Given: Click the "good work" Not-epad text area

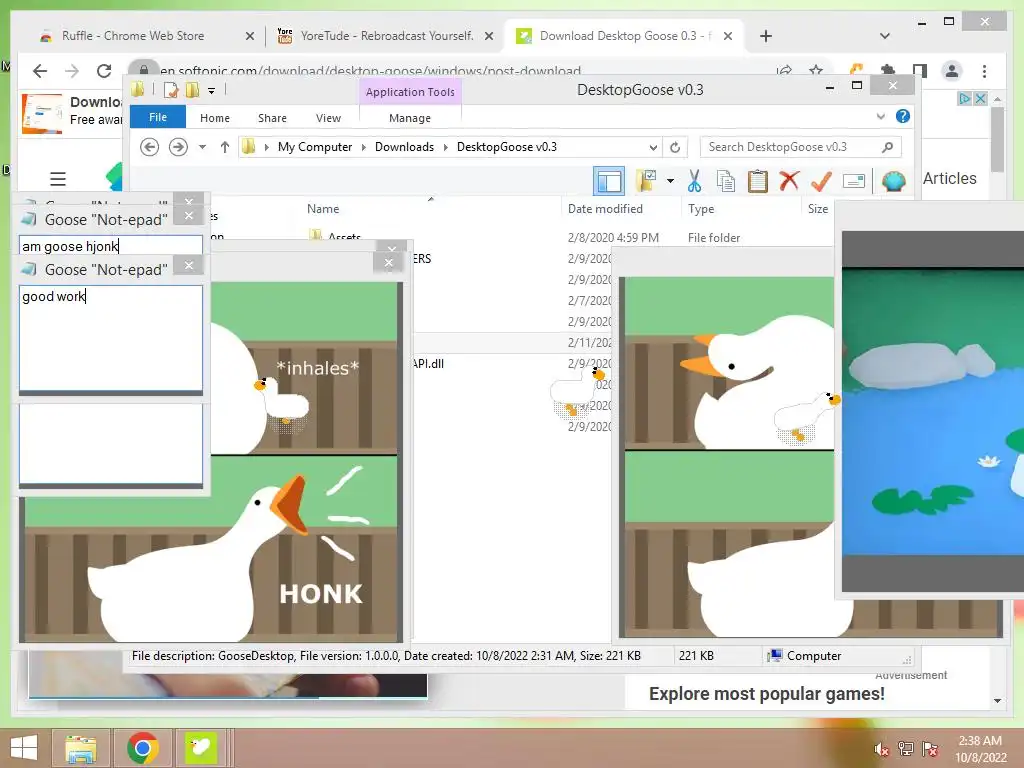Looking at the screenshot, I should tap(111, 338).
